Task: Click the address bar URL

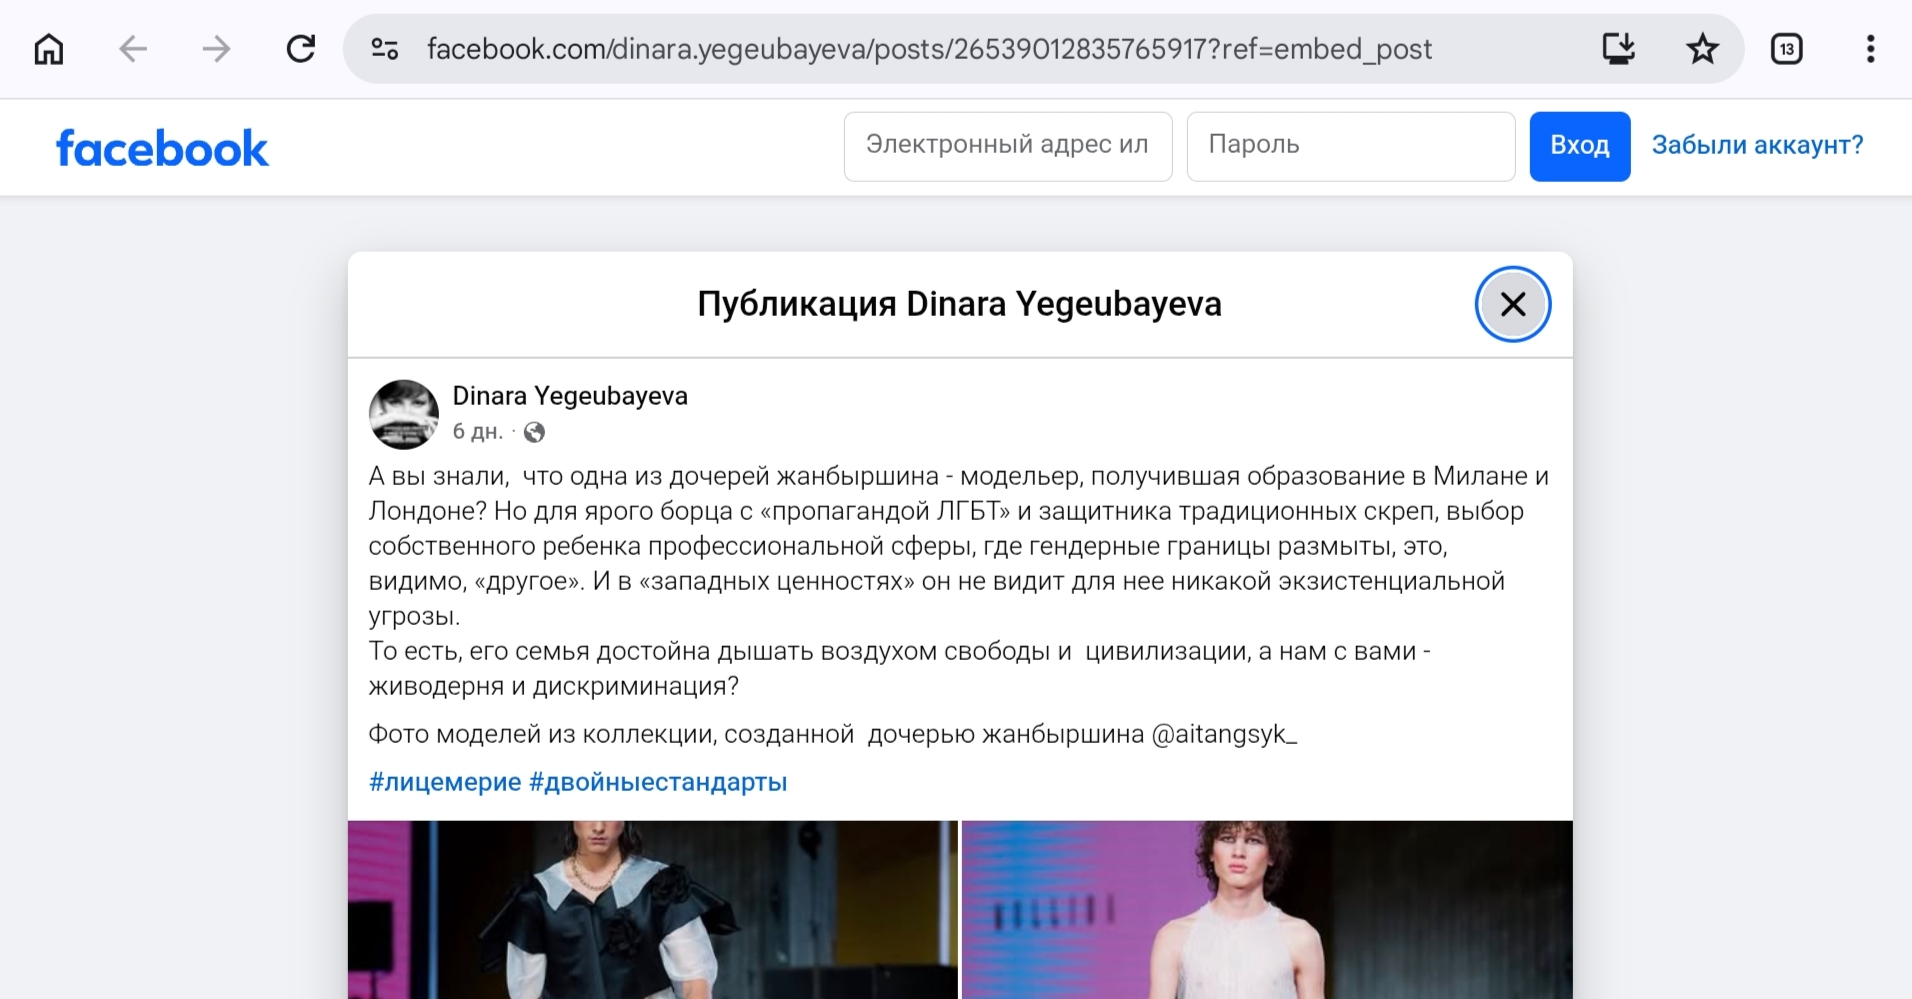Action: [x=928, y=49]
